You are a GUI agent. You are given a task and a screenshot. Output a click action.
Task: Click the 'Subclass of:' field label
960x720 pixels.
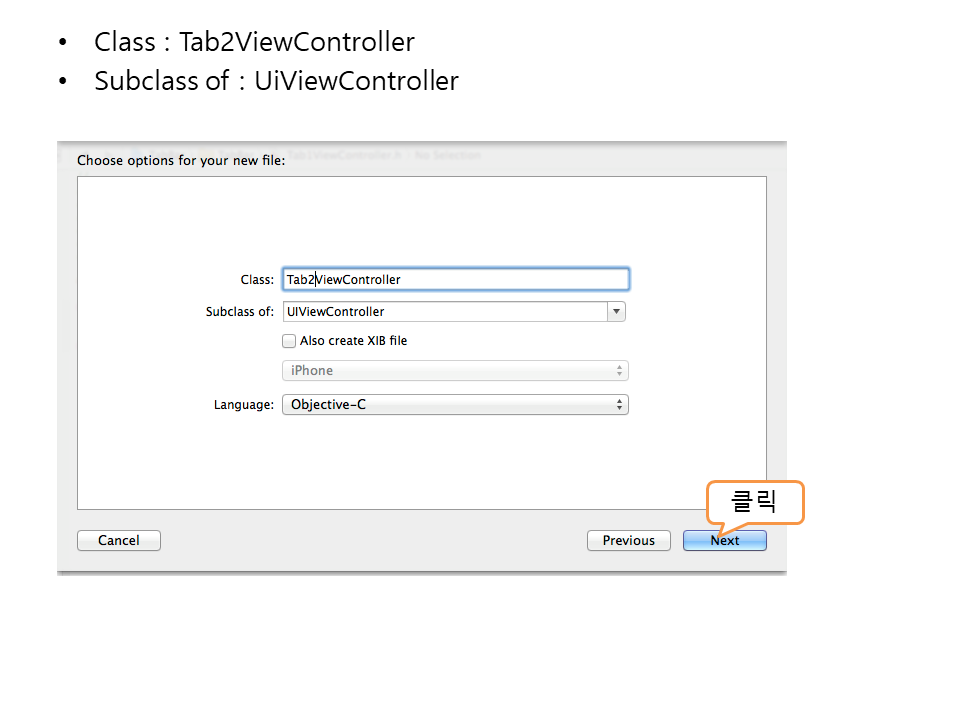(240, 312)
